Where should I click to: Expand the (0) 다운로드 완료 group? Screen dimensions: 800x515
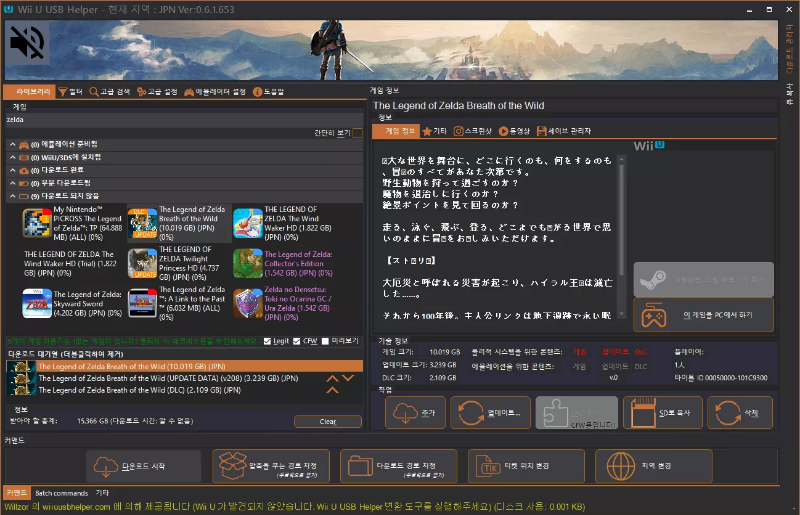tap(185, 170)
